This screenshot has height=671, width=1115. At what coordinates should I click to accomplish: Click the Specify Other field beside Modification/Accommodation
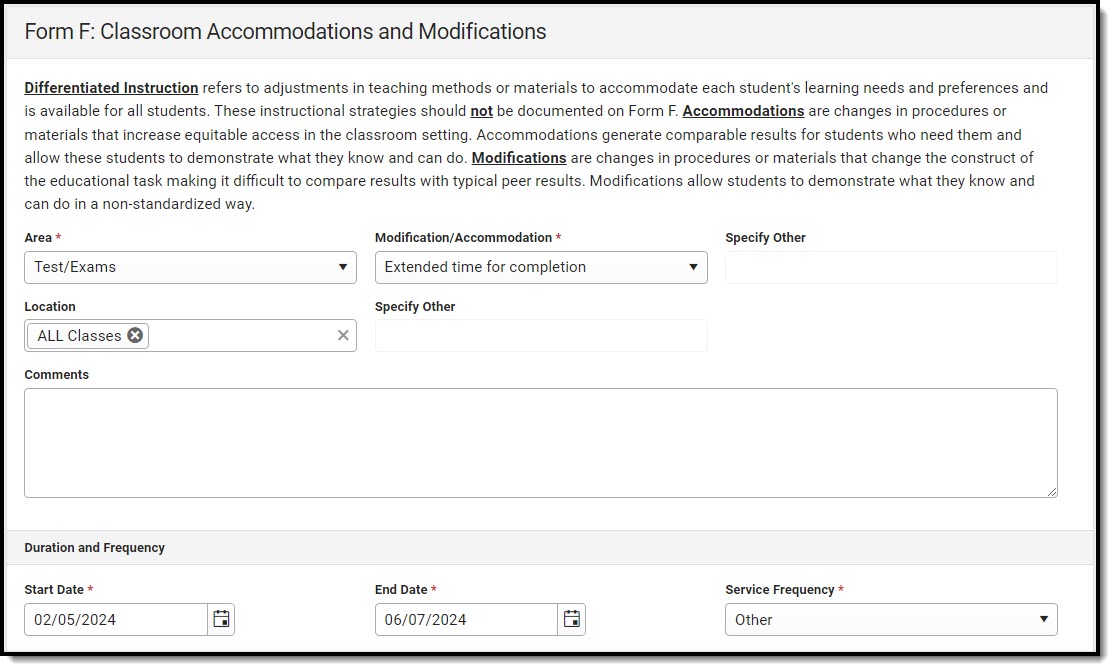click(x=890, y=267)
